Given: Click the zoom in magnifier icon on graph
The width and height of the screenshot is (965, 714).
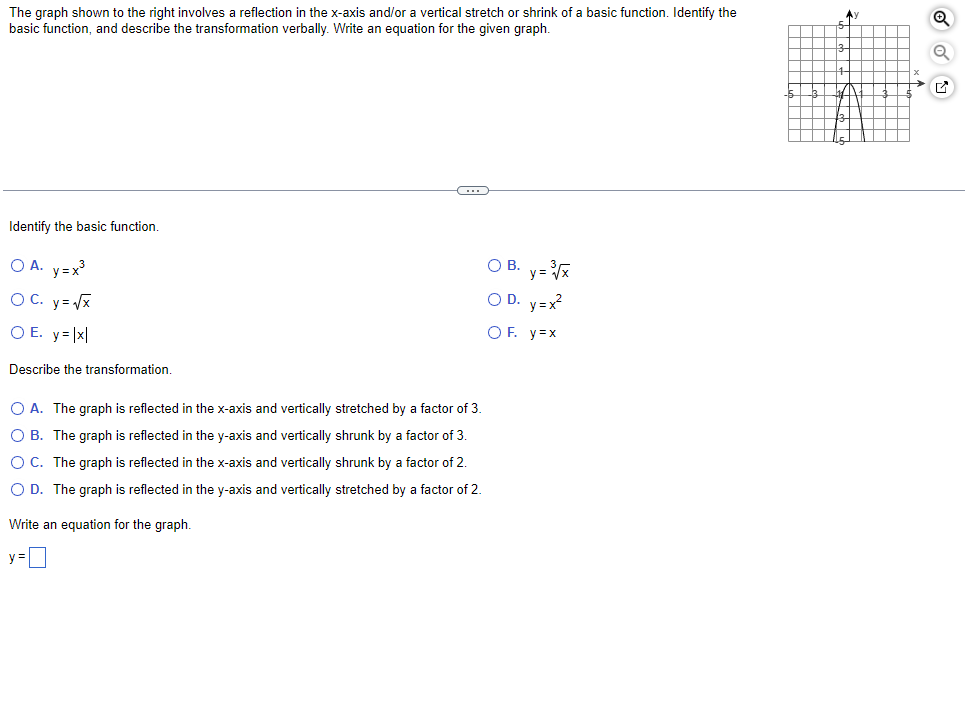Looking at the screenshot, I should coord(941,17).
